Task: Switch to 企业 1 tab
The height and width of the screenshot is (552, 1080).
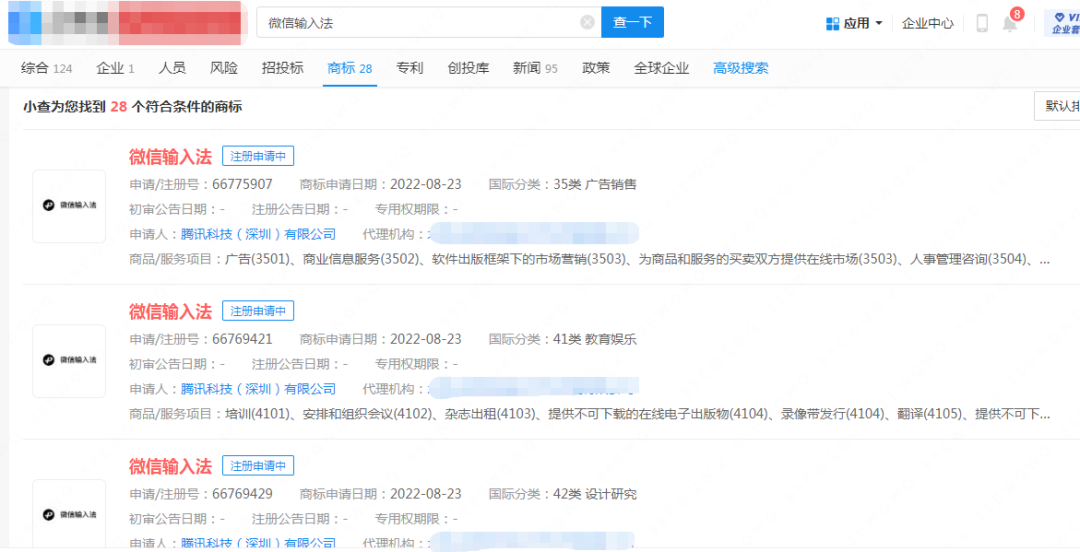Action: [115, 68]
